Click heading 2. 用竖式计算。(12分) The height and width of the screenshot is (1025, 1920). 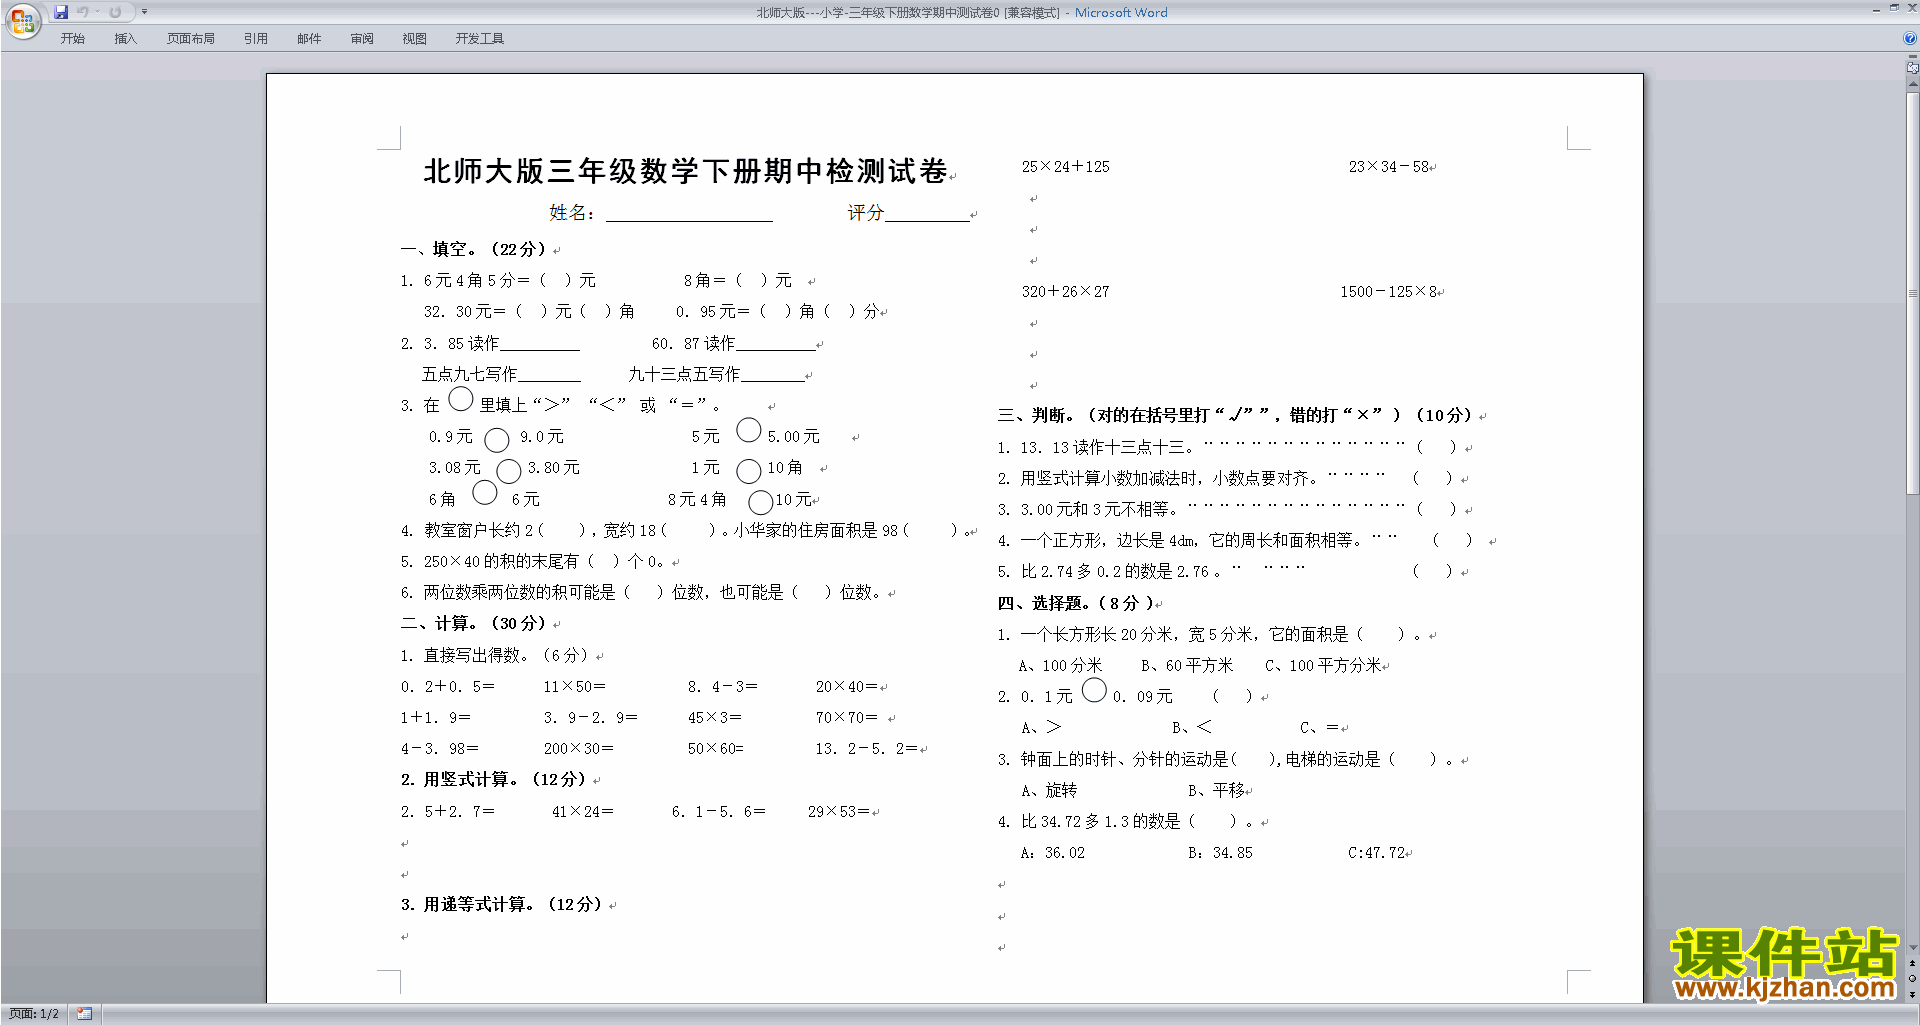[x=494, y=779]
